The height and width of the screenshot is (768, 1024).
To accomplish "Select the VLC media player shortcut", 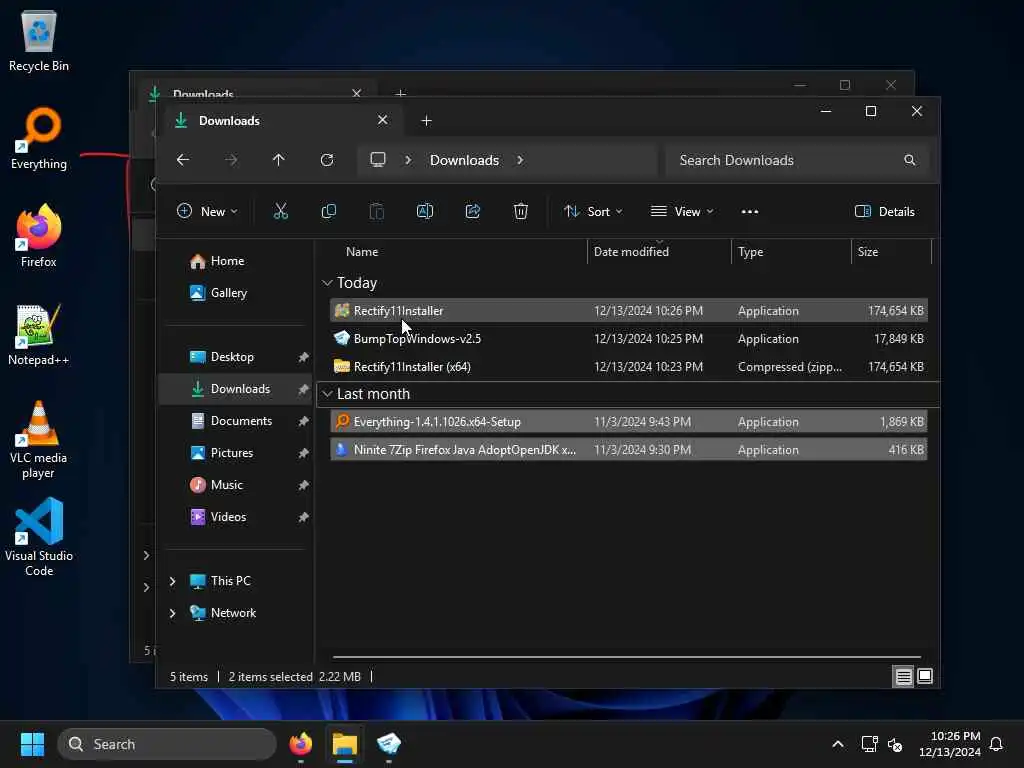I will click(x=39, y=440).
